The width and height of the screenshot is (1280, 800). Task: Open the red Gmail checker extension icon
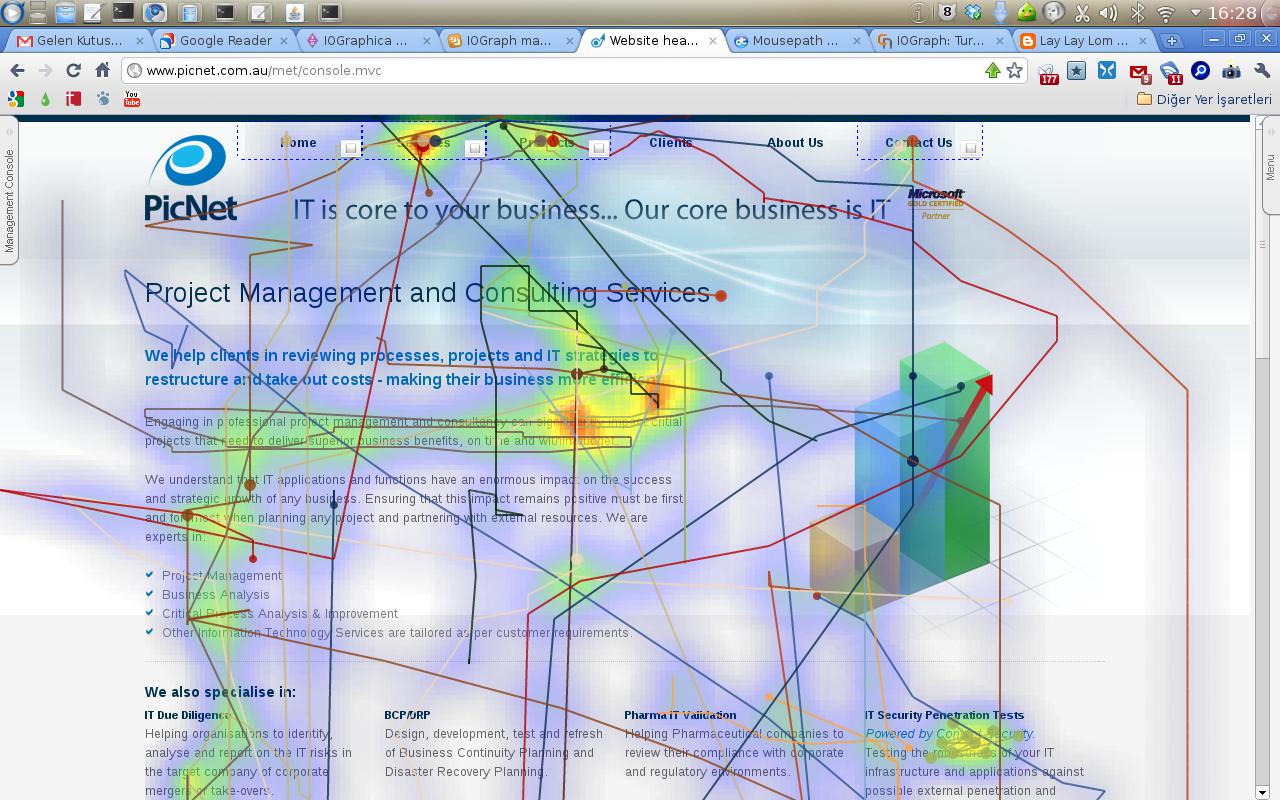(x=1139, y=73)
